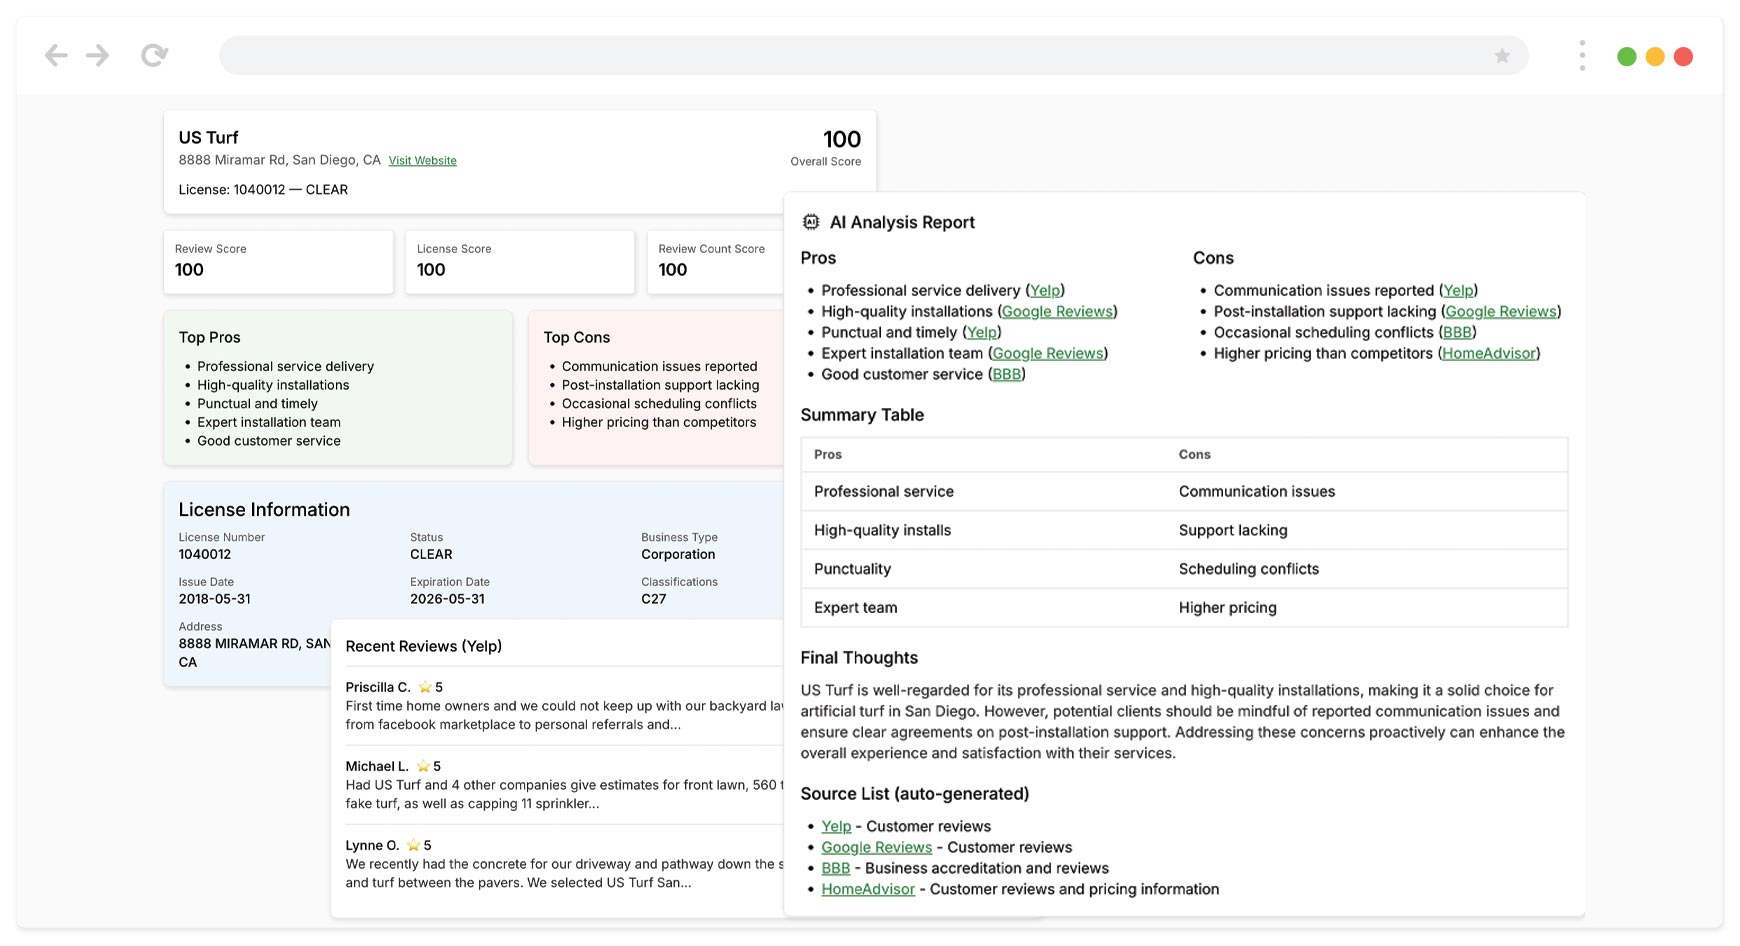Reload the current page

155,55
